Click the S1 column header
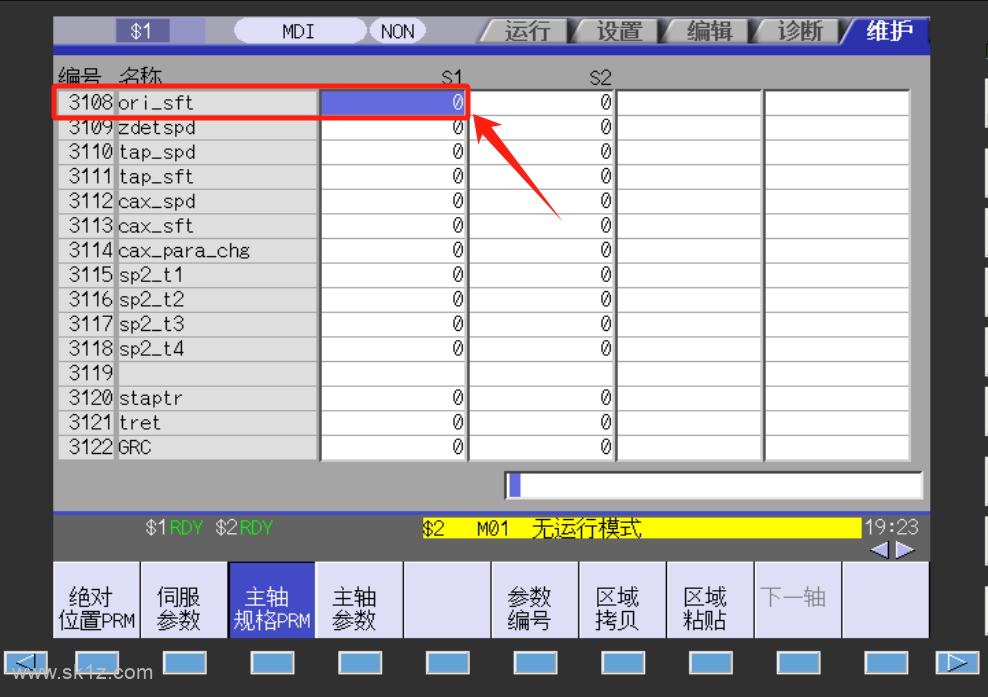 [452, 78]
